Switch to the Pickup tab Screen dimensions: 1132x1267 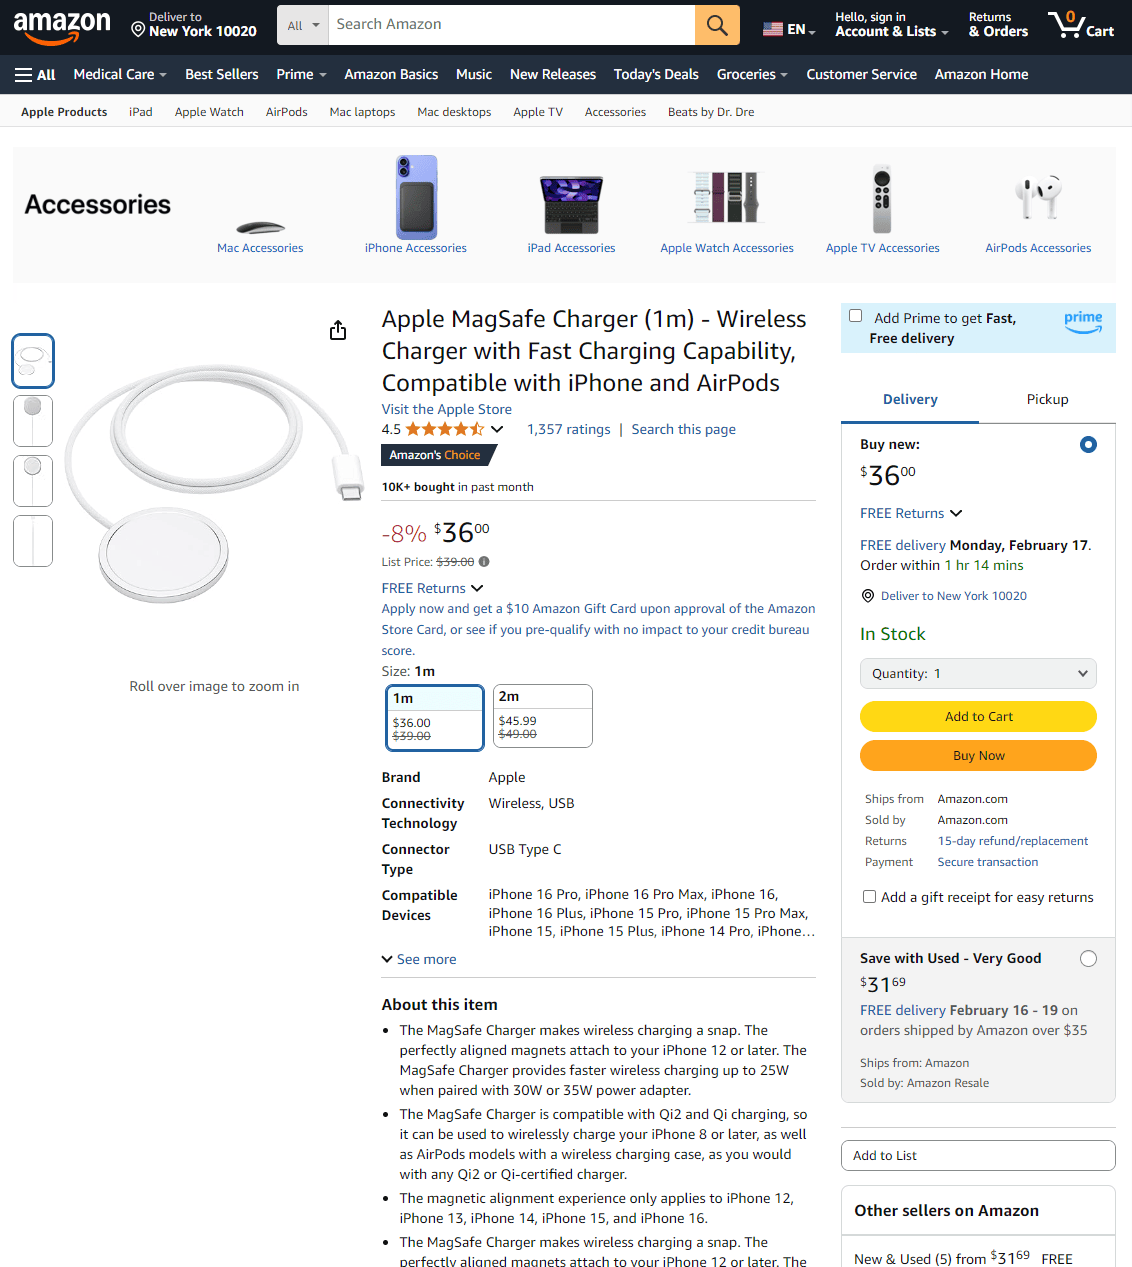click(x=1047, y=400)
